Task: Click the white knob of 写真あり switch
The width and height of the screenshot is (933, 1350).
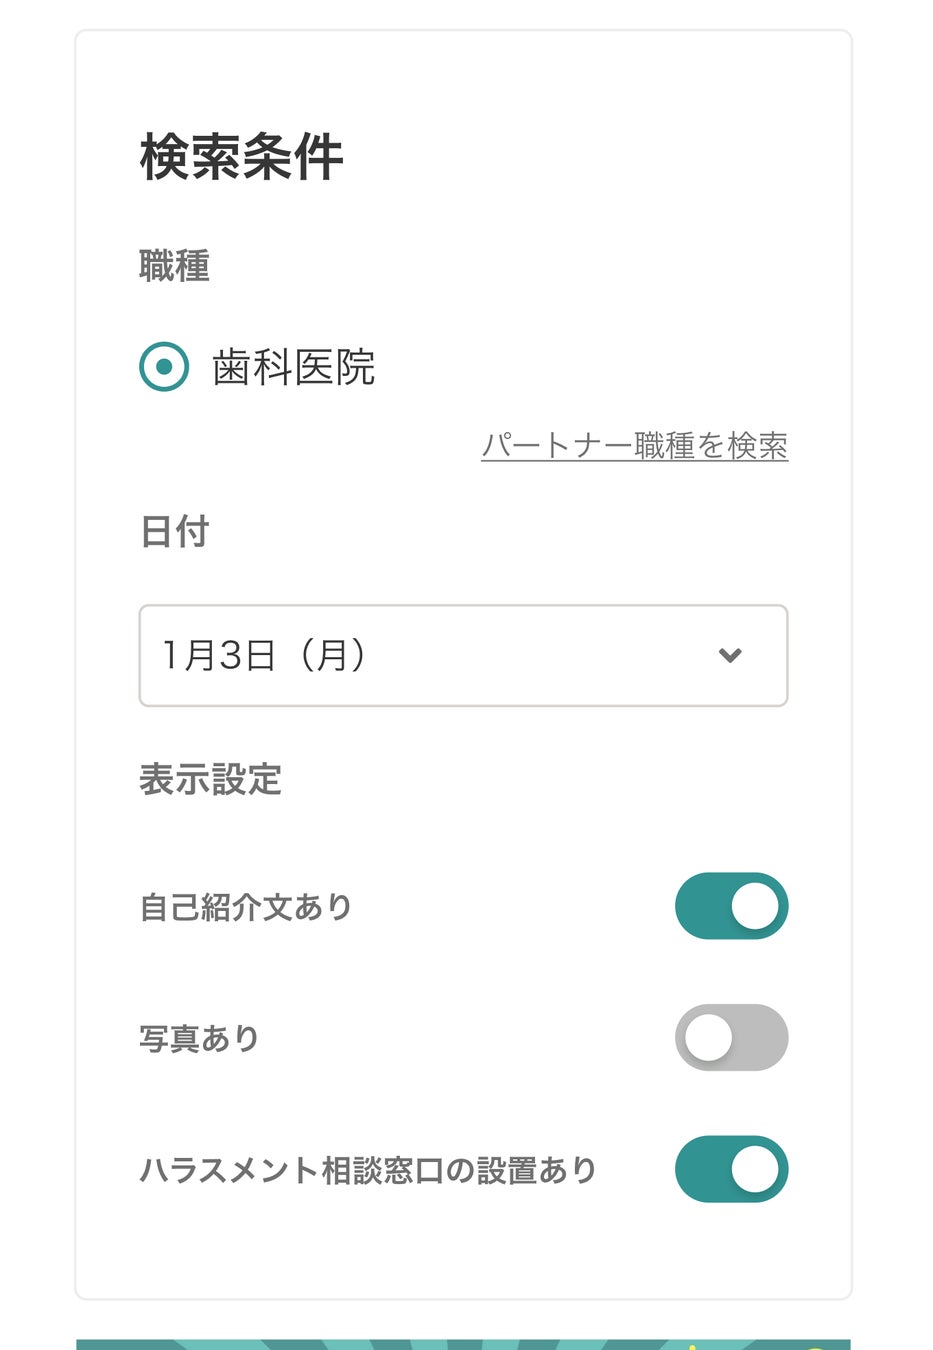Action: [709, 1037]
